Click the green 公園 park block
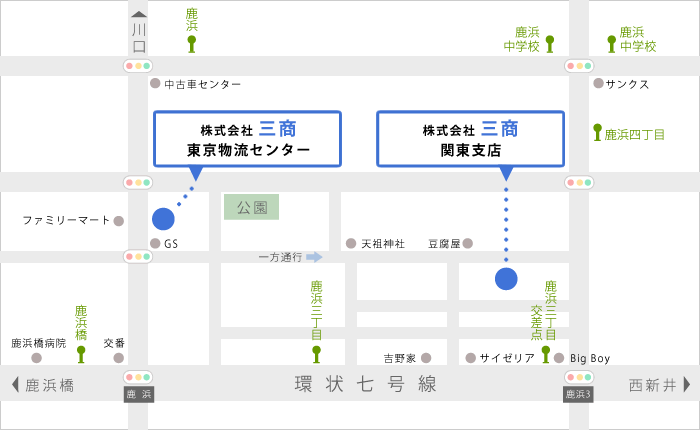 pyautogui.click(x=251, y=207)
